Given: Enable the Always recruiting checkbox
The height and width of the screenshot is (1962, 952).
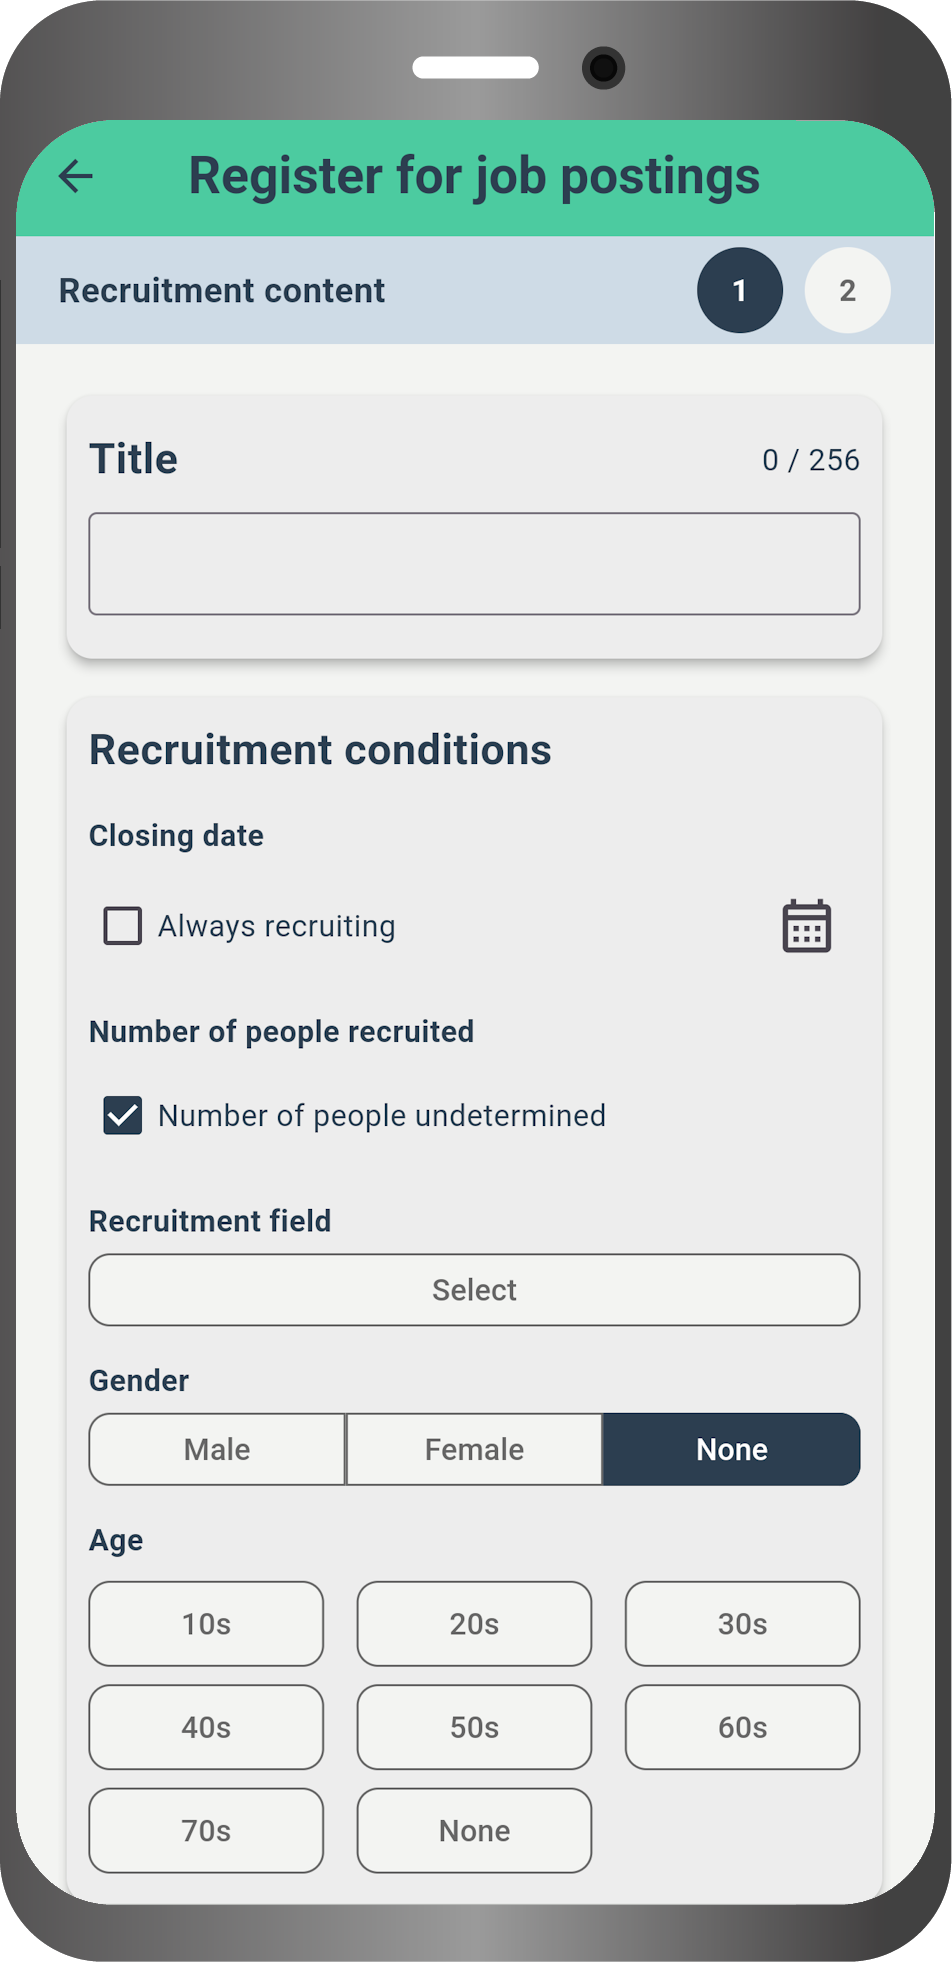Looking at the screenshot, I should coord(123,926).
